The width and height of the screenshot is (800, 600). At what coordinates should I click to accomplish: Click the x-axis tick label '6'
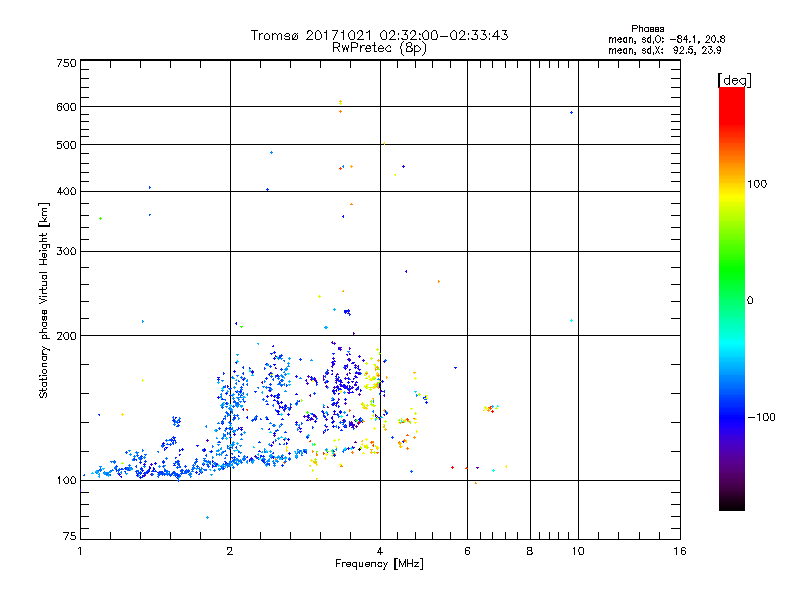point(467,551)
